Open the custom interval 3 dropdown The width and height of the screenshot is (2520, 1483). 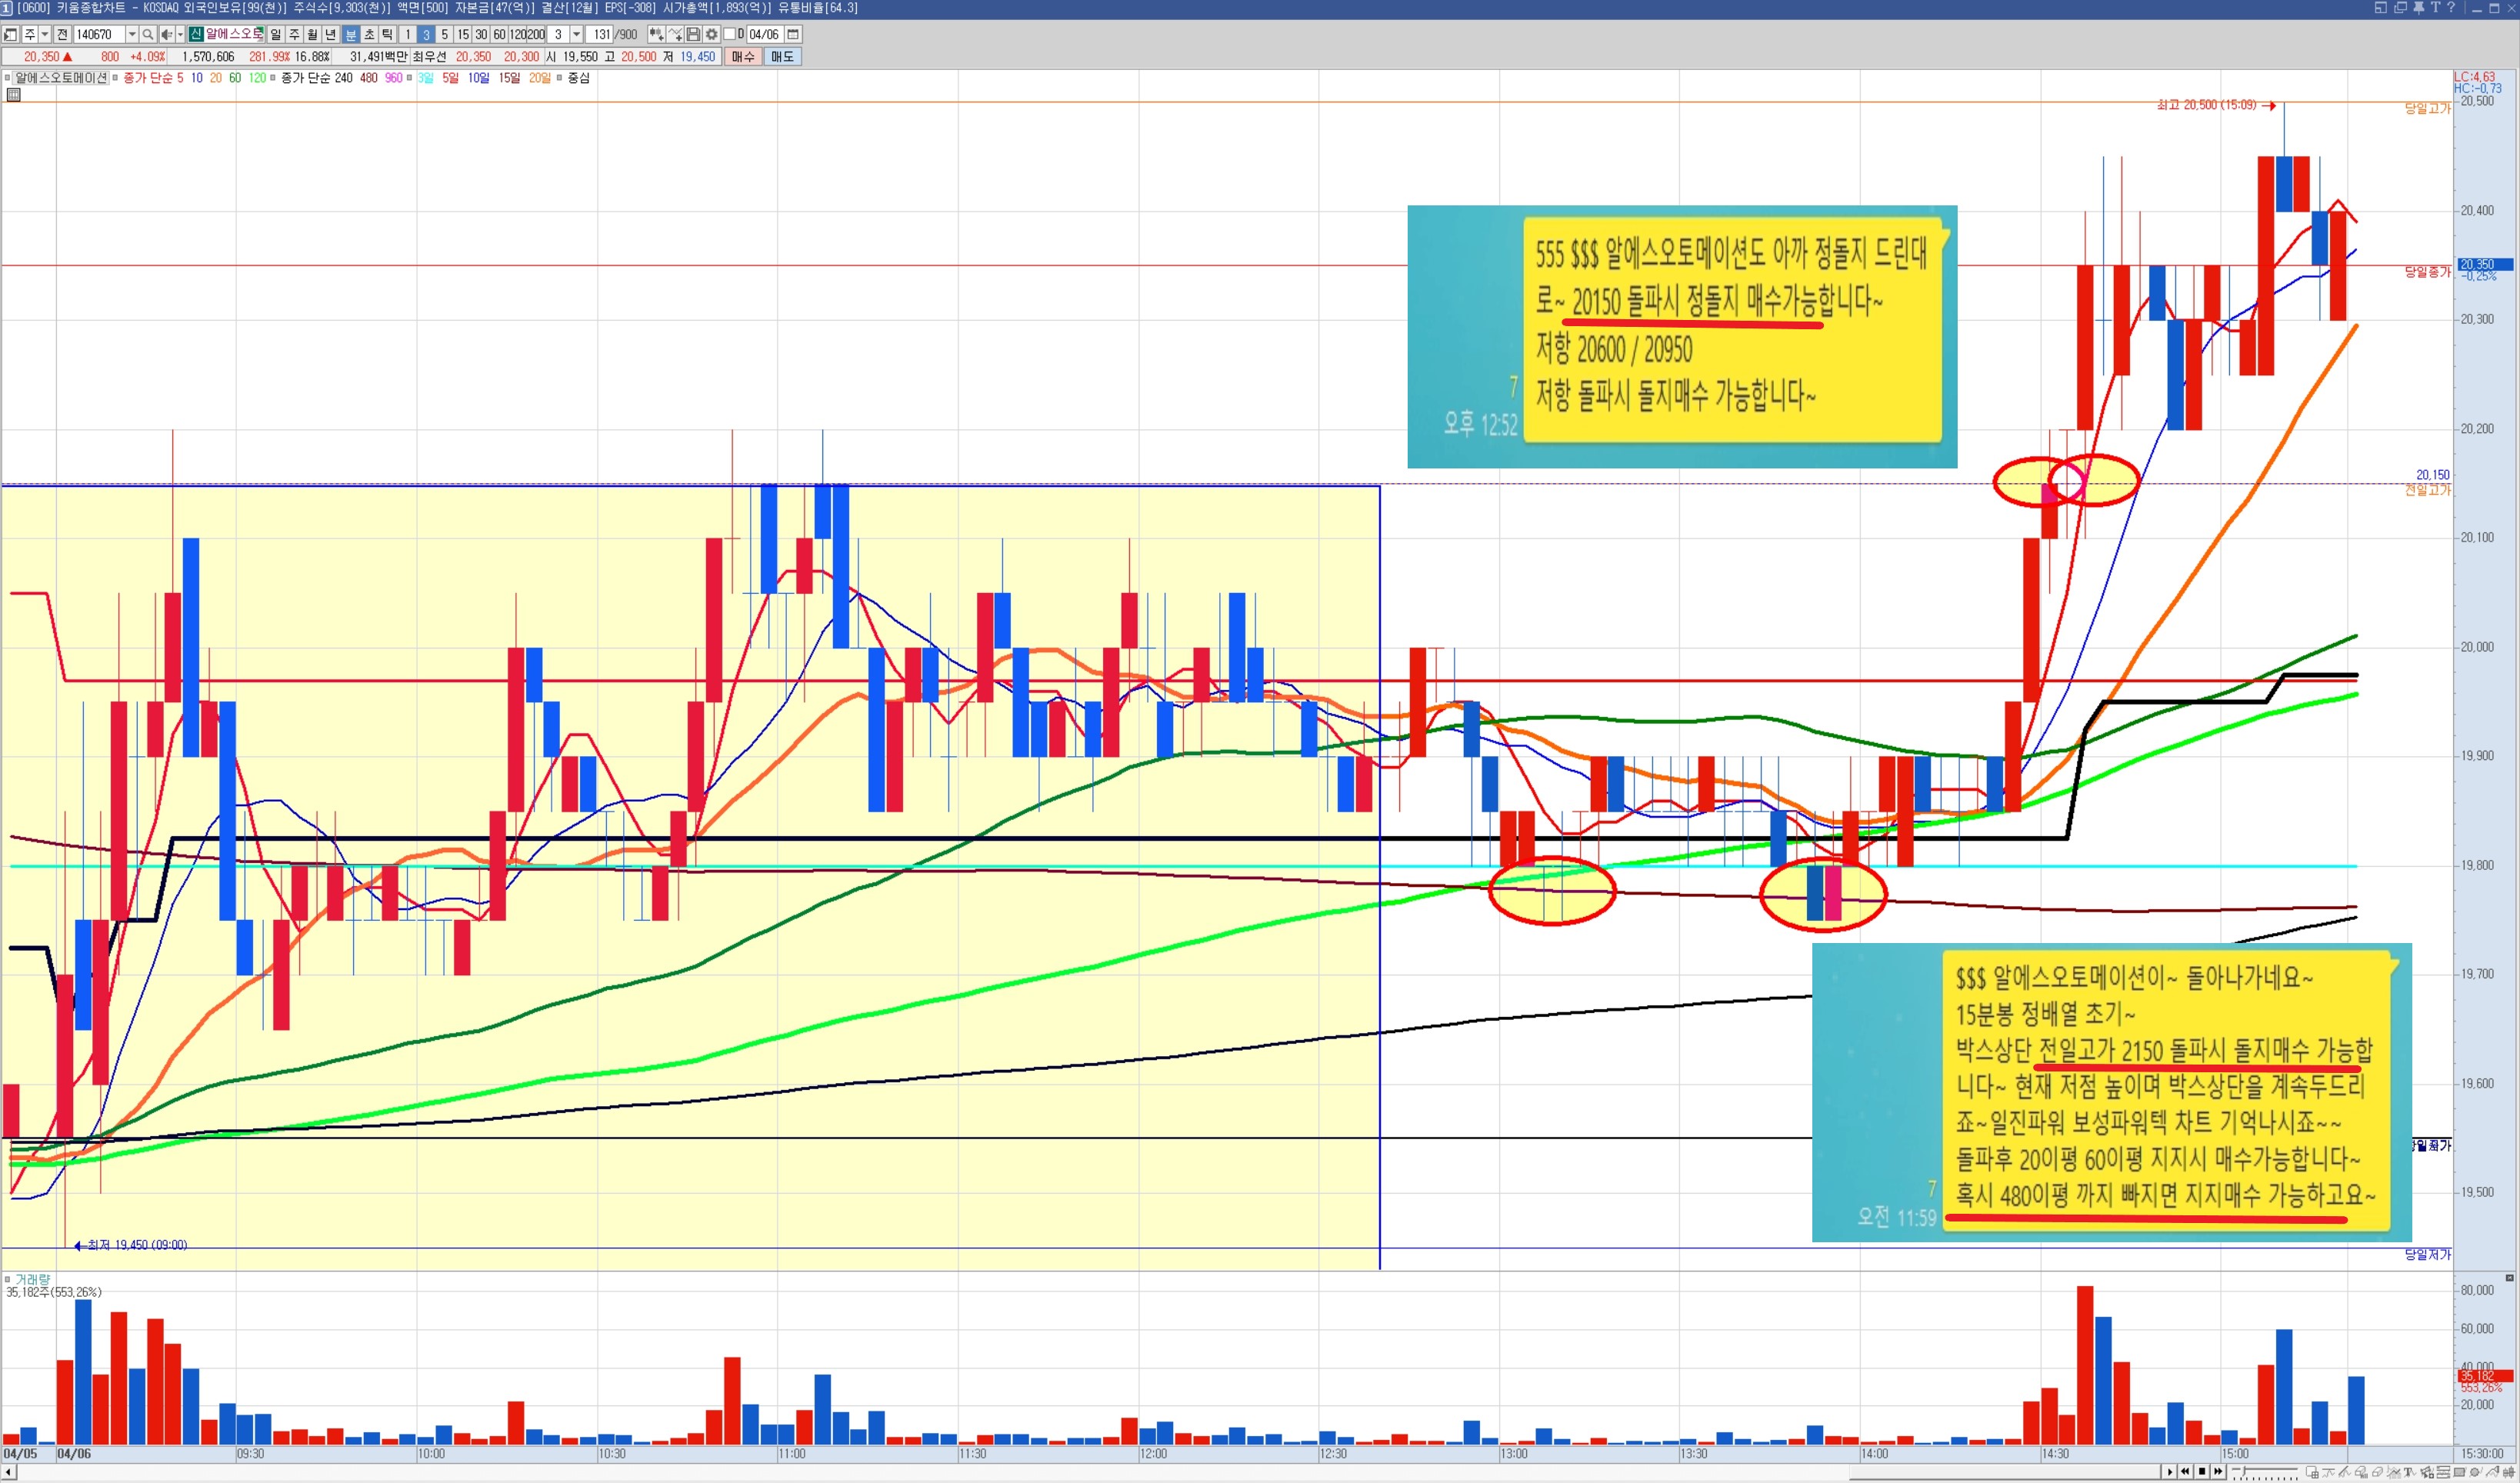pyautogui.click(x=576, y=35)
